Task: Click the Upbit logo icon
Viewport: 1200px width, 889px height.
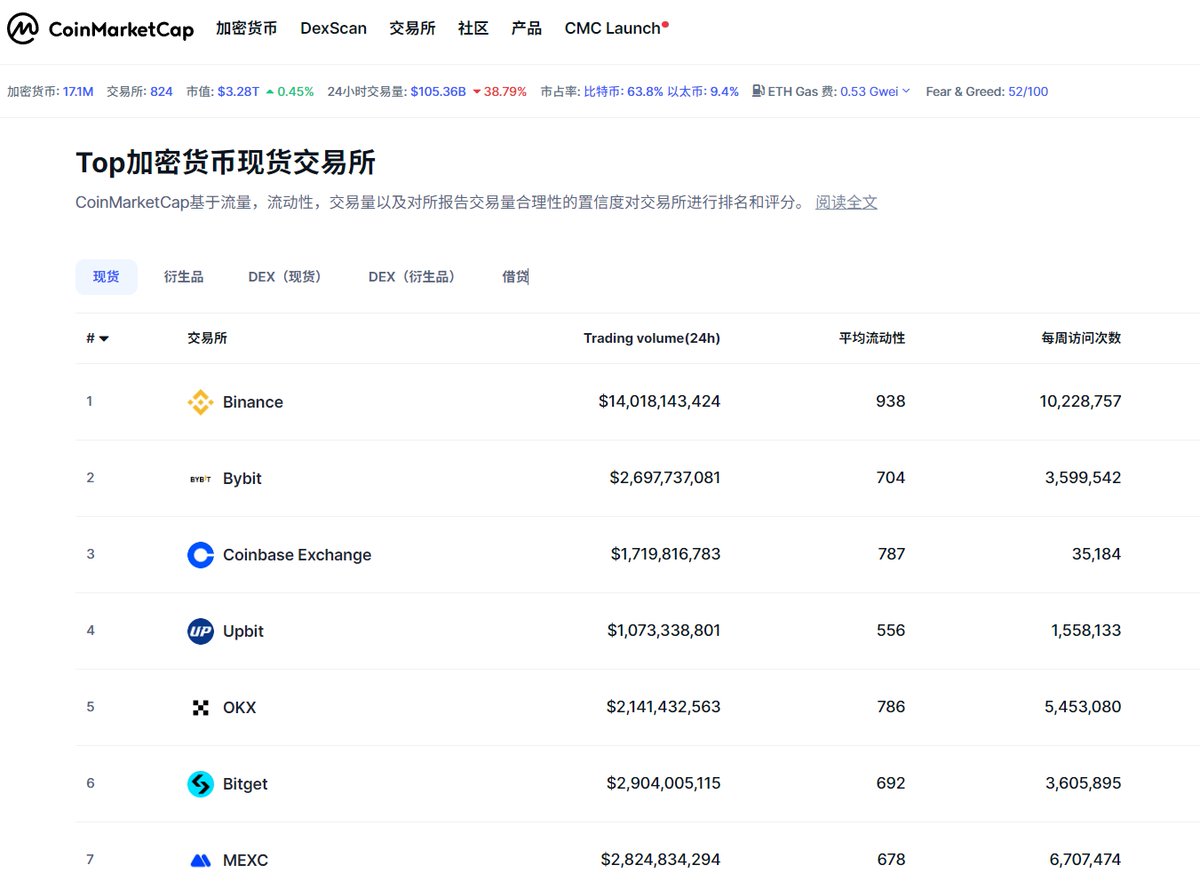Action: tap(200, 631)
